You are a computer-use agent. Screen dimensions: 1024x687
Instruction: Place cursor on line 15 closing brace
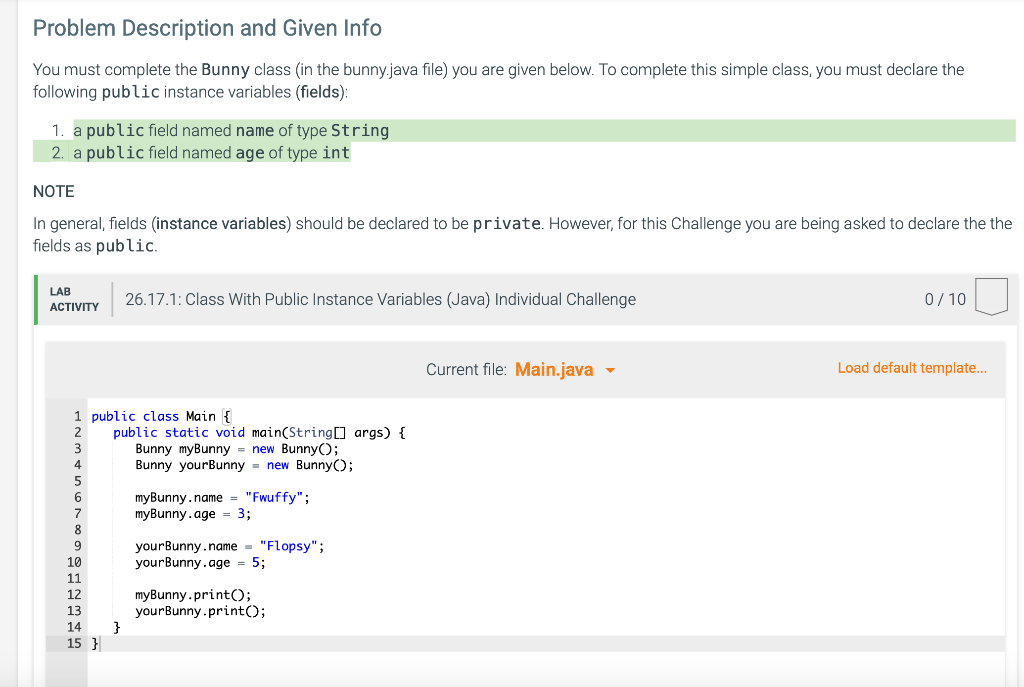[x=96, y=643]
